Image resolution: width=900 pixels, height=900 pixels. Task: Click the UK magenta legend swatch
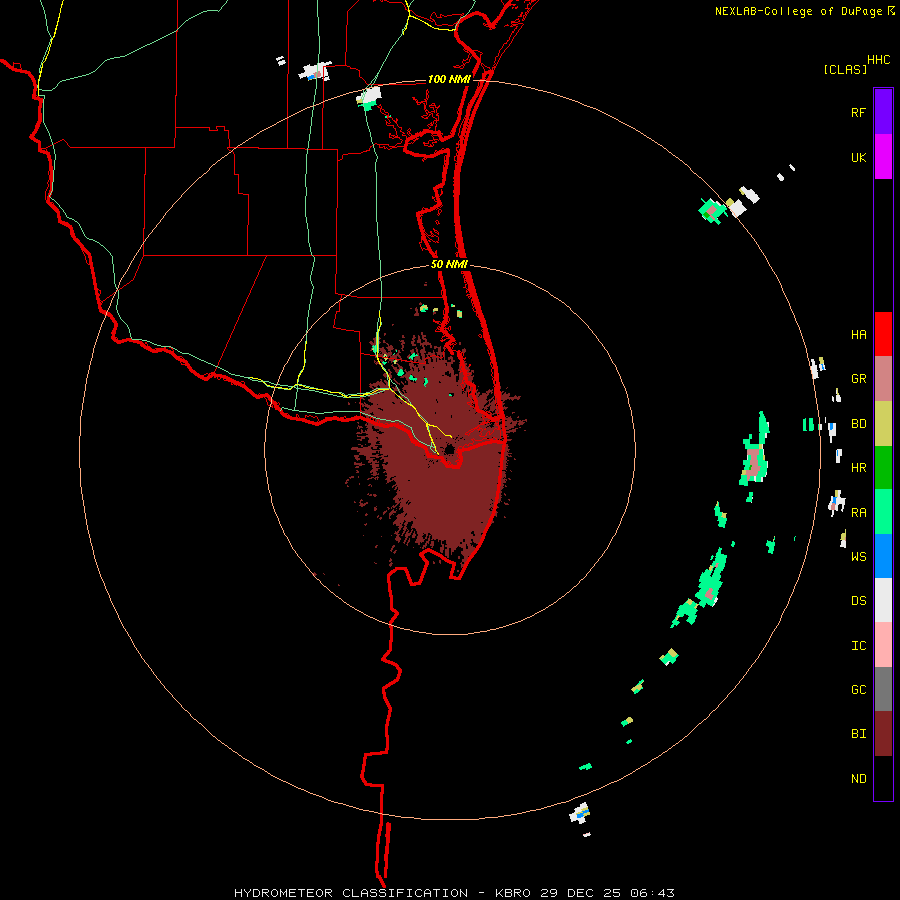click(x=883, y=157)
